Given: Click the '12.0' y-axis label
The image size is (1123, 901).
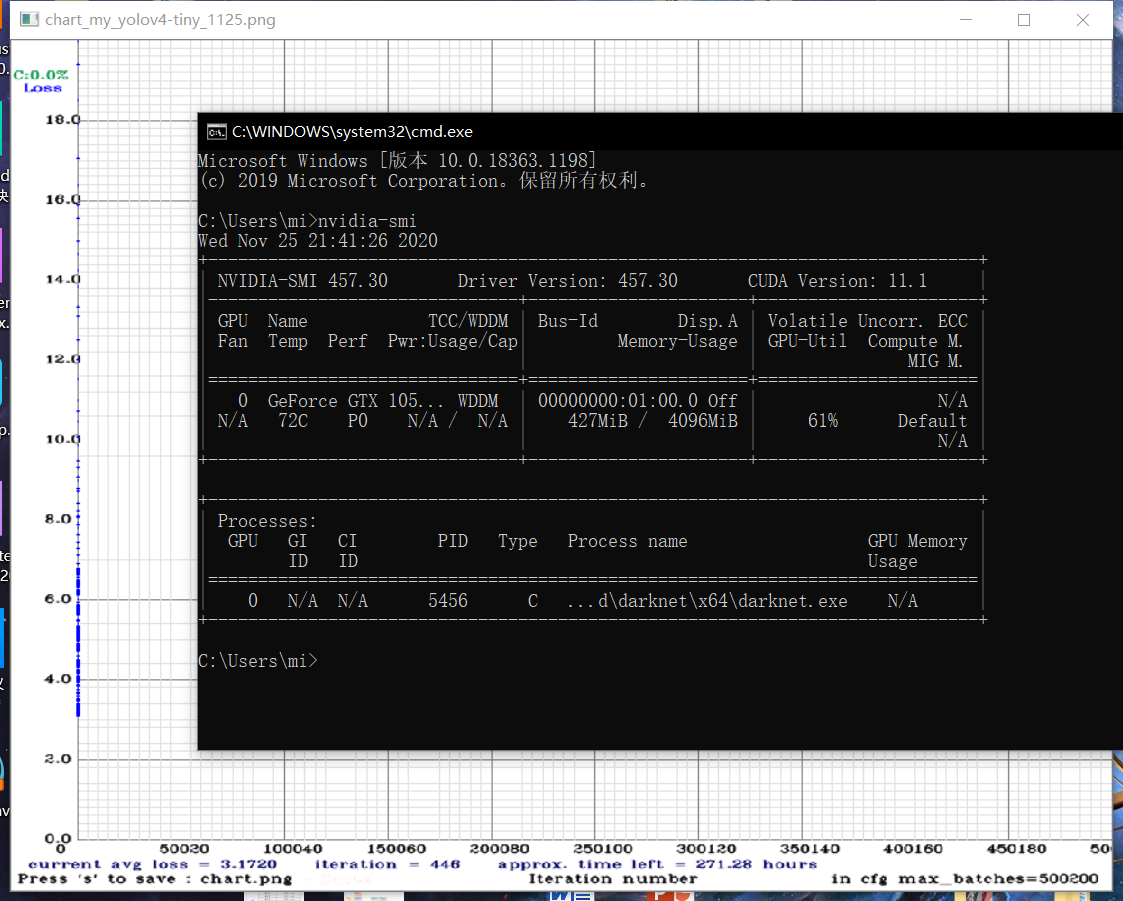Looking at the screenshot, I should 62,359.
